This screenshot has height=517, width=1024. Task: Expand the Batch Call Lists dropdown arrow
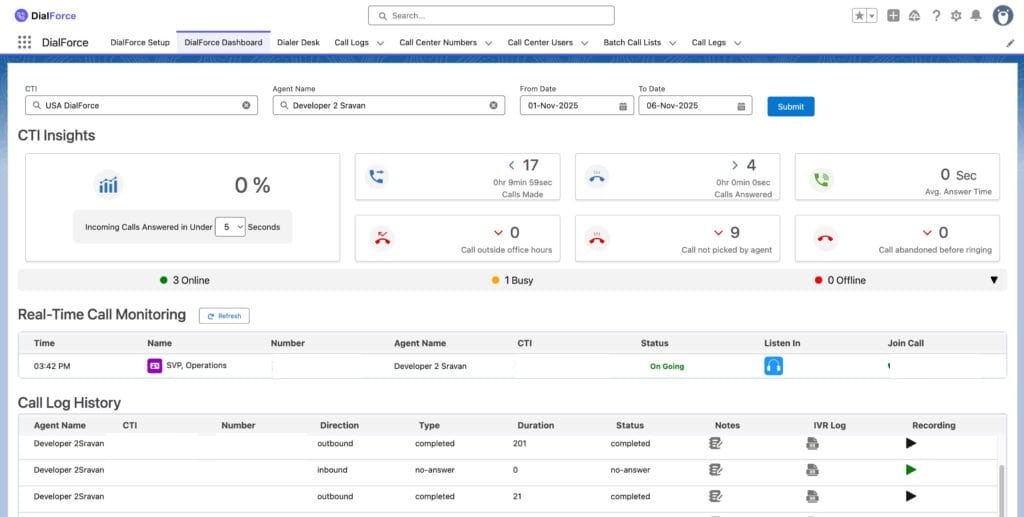[673, 43]
